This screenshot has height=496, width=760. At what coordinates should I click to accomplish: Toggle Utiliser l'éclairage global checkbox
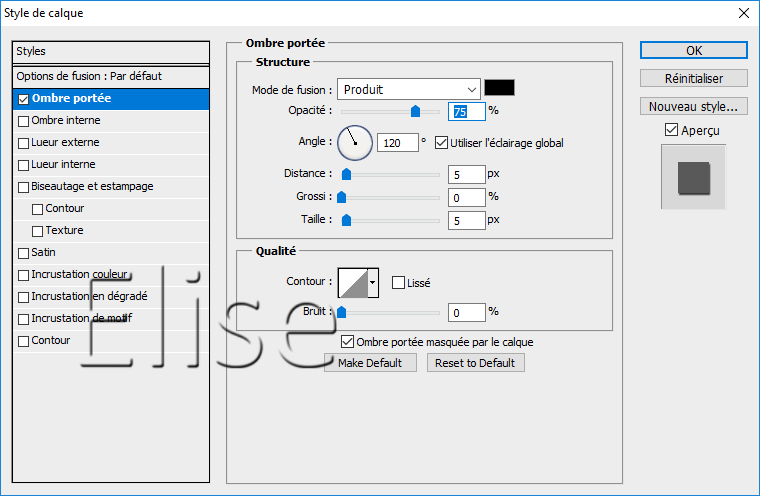[441, 143]
